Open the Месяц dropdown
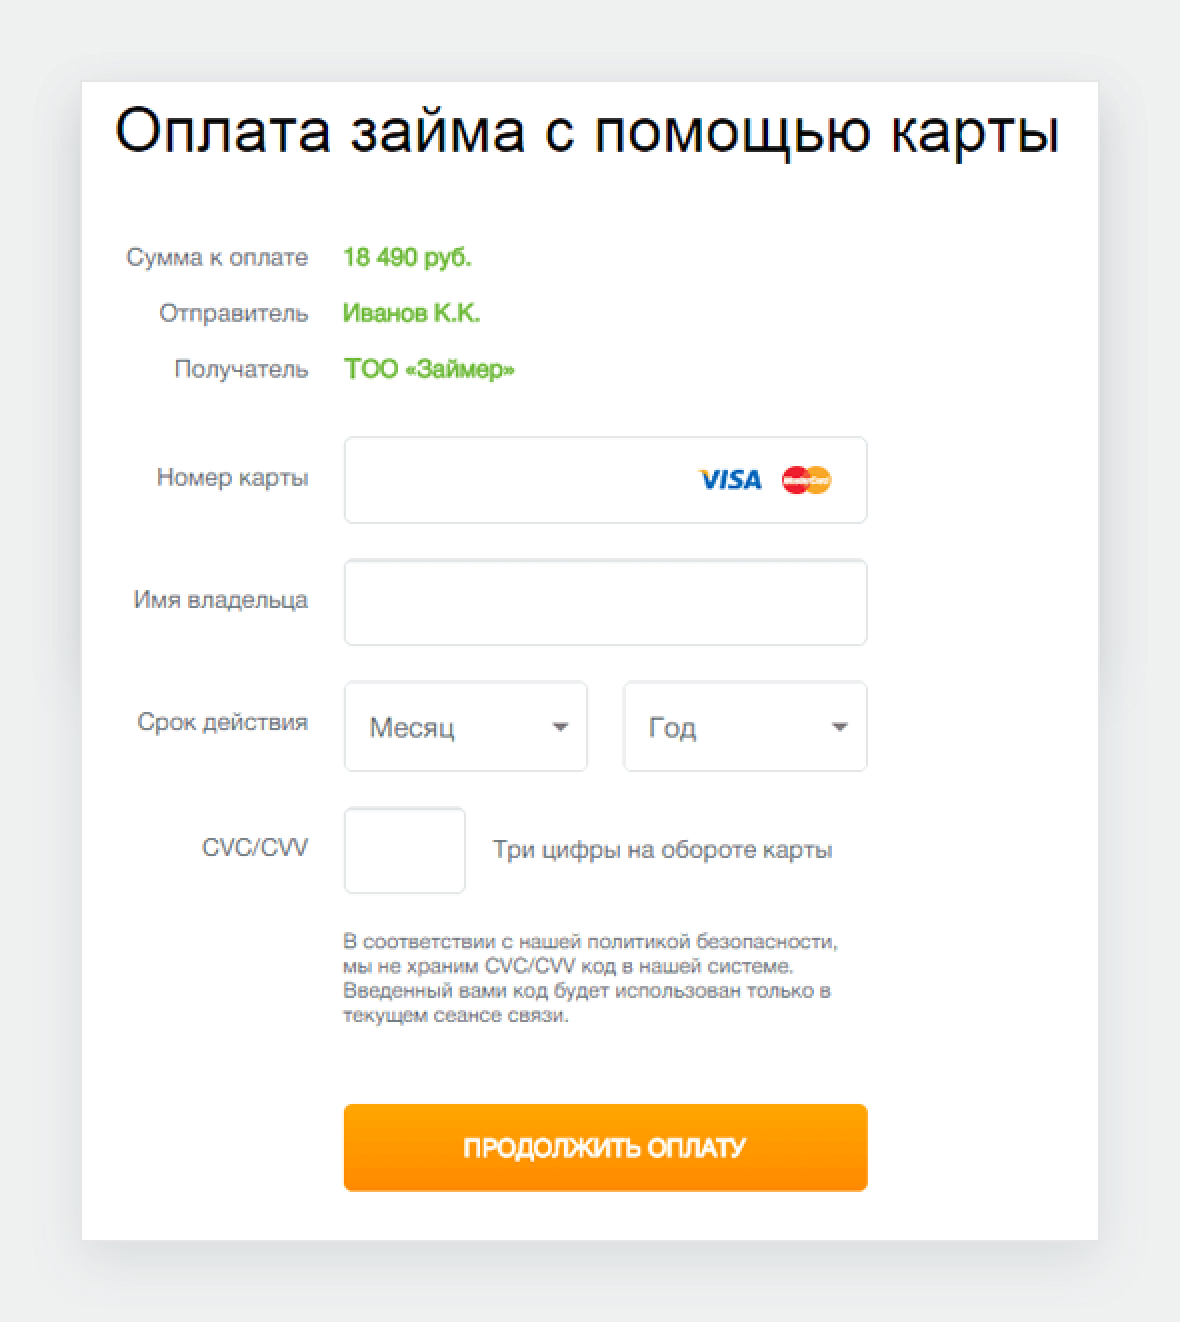The height and width of the screenshot is (1322, 1180). (x=465, y=727)
